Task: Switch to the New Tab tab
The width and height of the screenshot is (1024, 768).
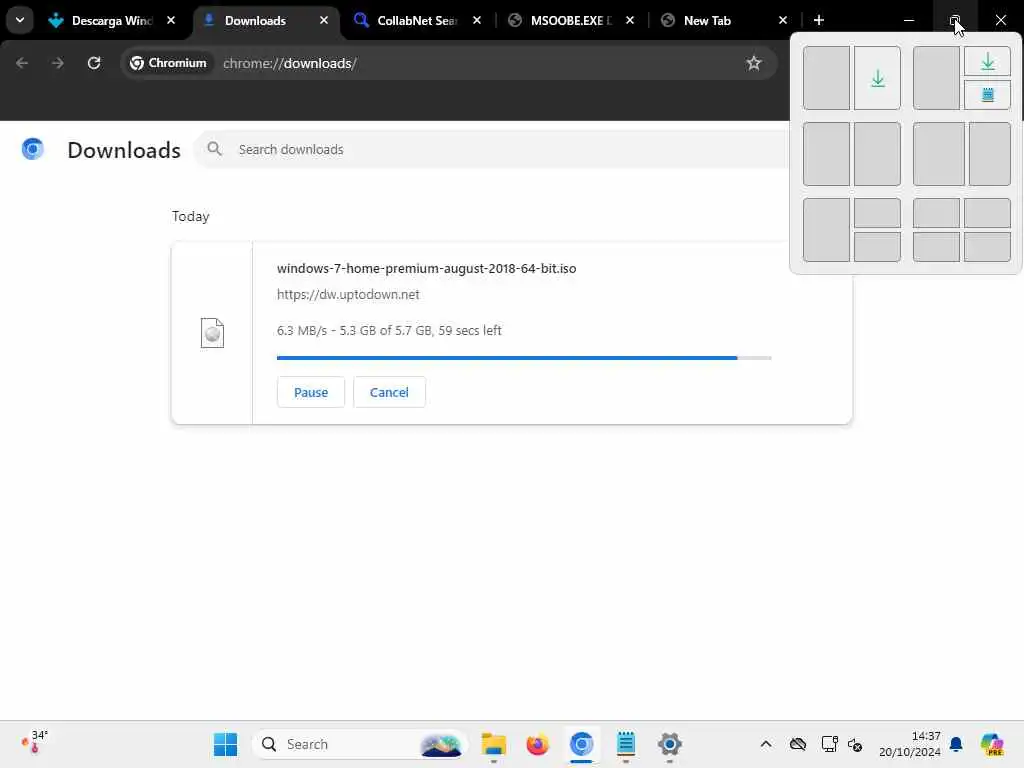Action: pos(725,21)
